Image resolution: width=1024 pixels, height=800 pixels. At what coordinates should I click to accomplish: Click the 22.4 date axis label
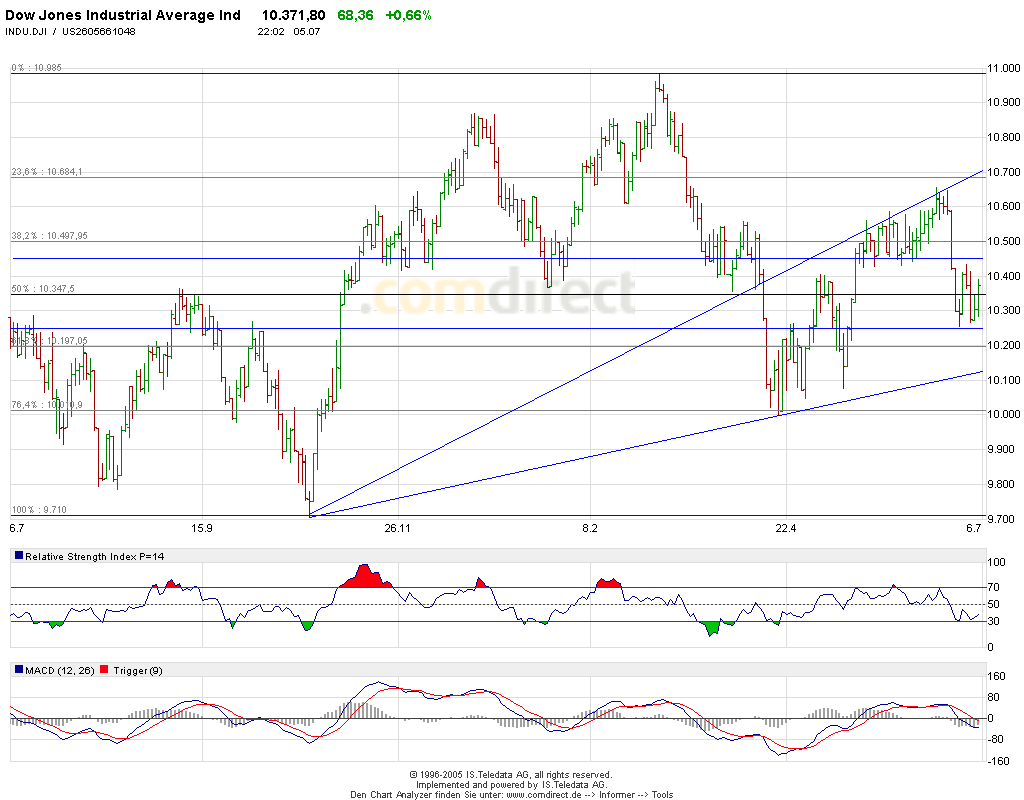(786, 528)
